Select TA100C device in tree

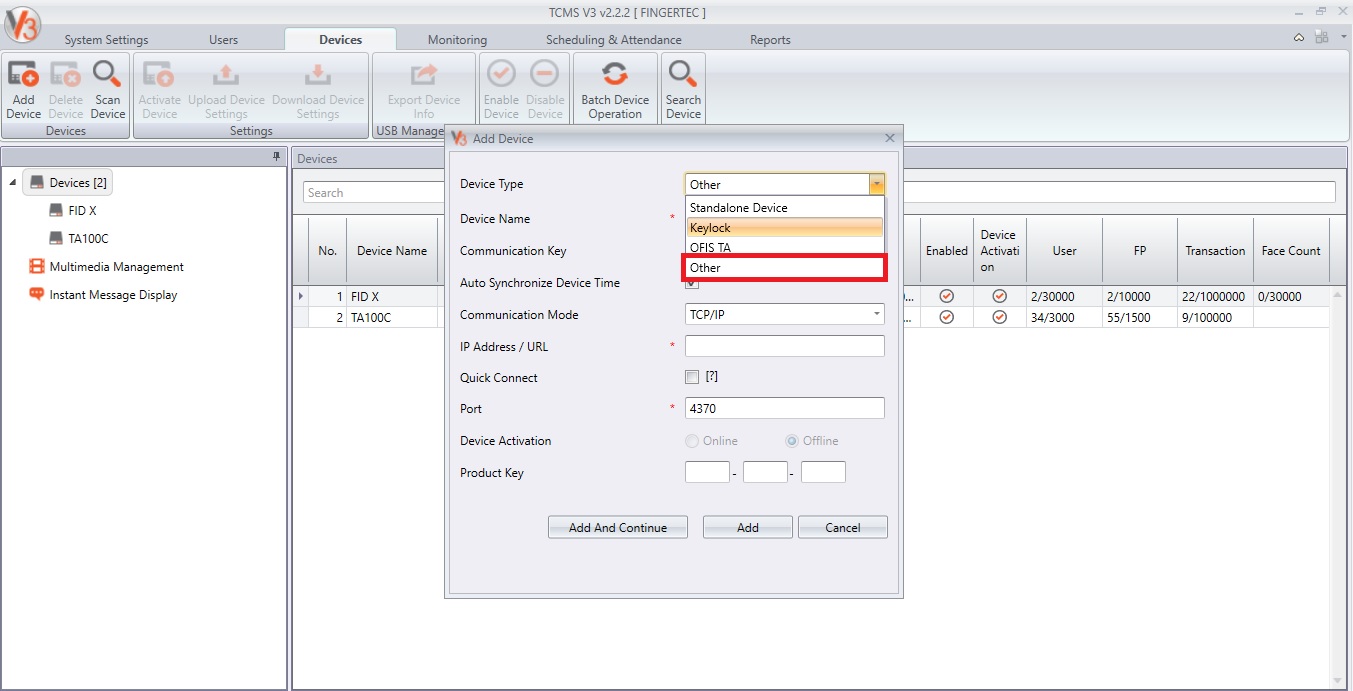pos(78,239)
